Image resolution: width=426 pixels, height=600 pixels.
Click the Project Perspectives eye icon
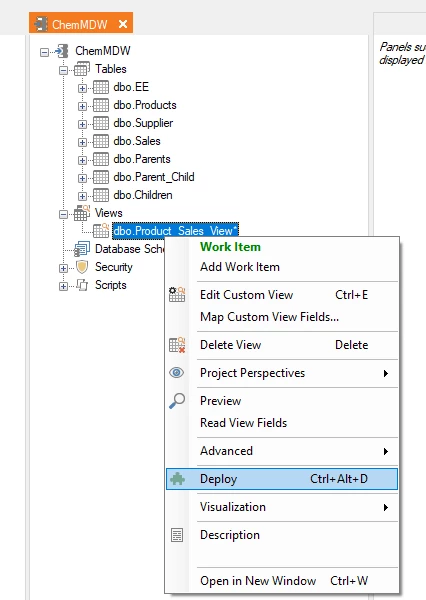pyautogui.click(x=176, y=372)
